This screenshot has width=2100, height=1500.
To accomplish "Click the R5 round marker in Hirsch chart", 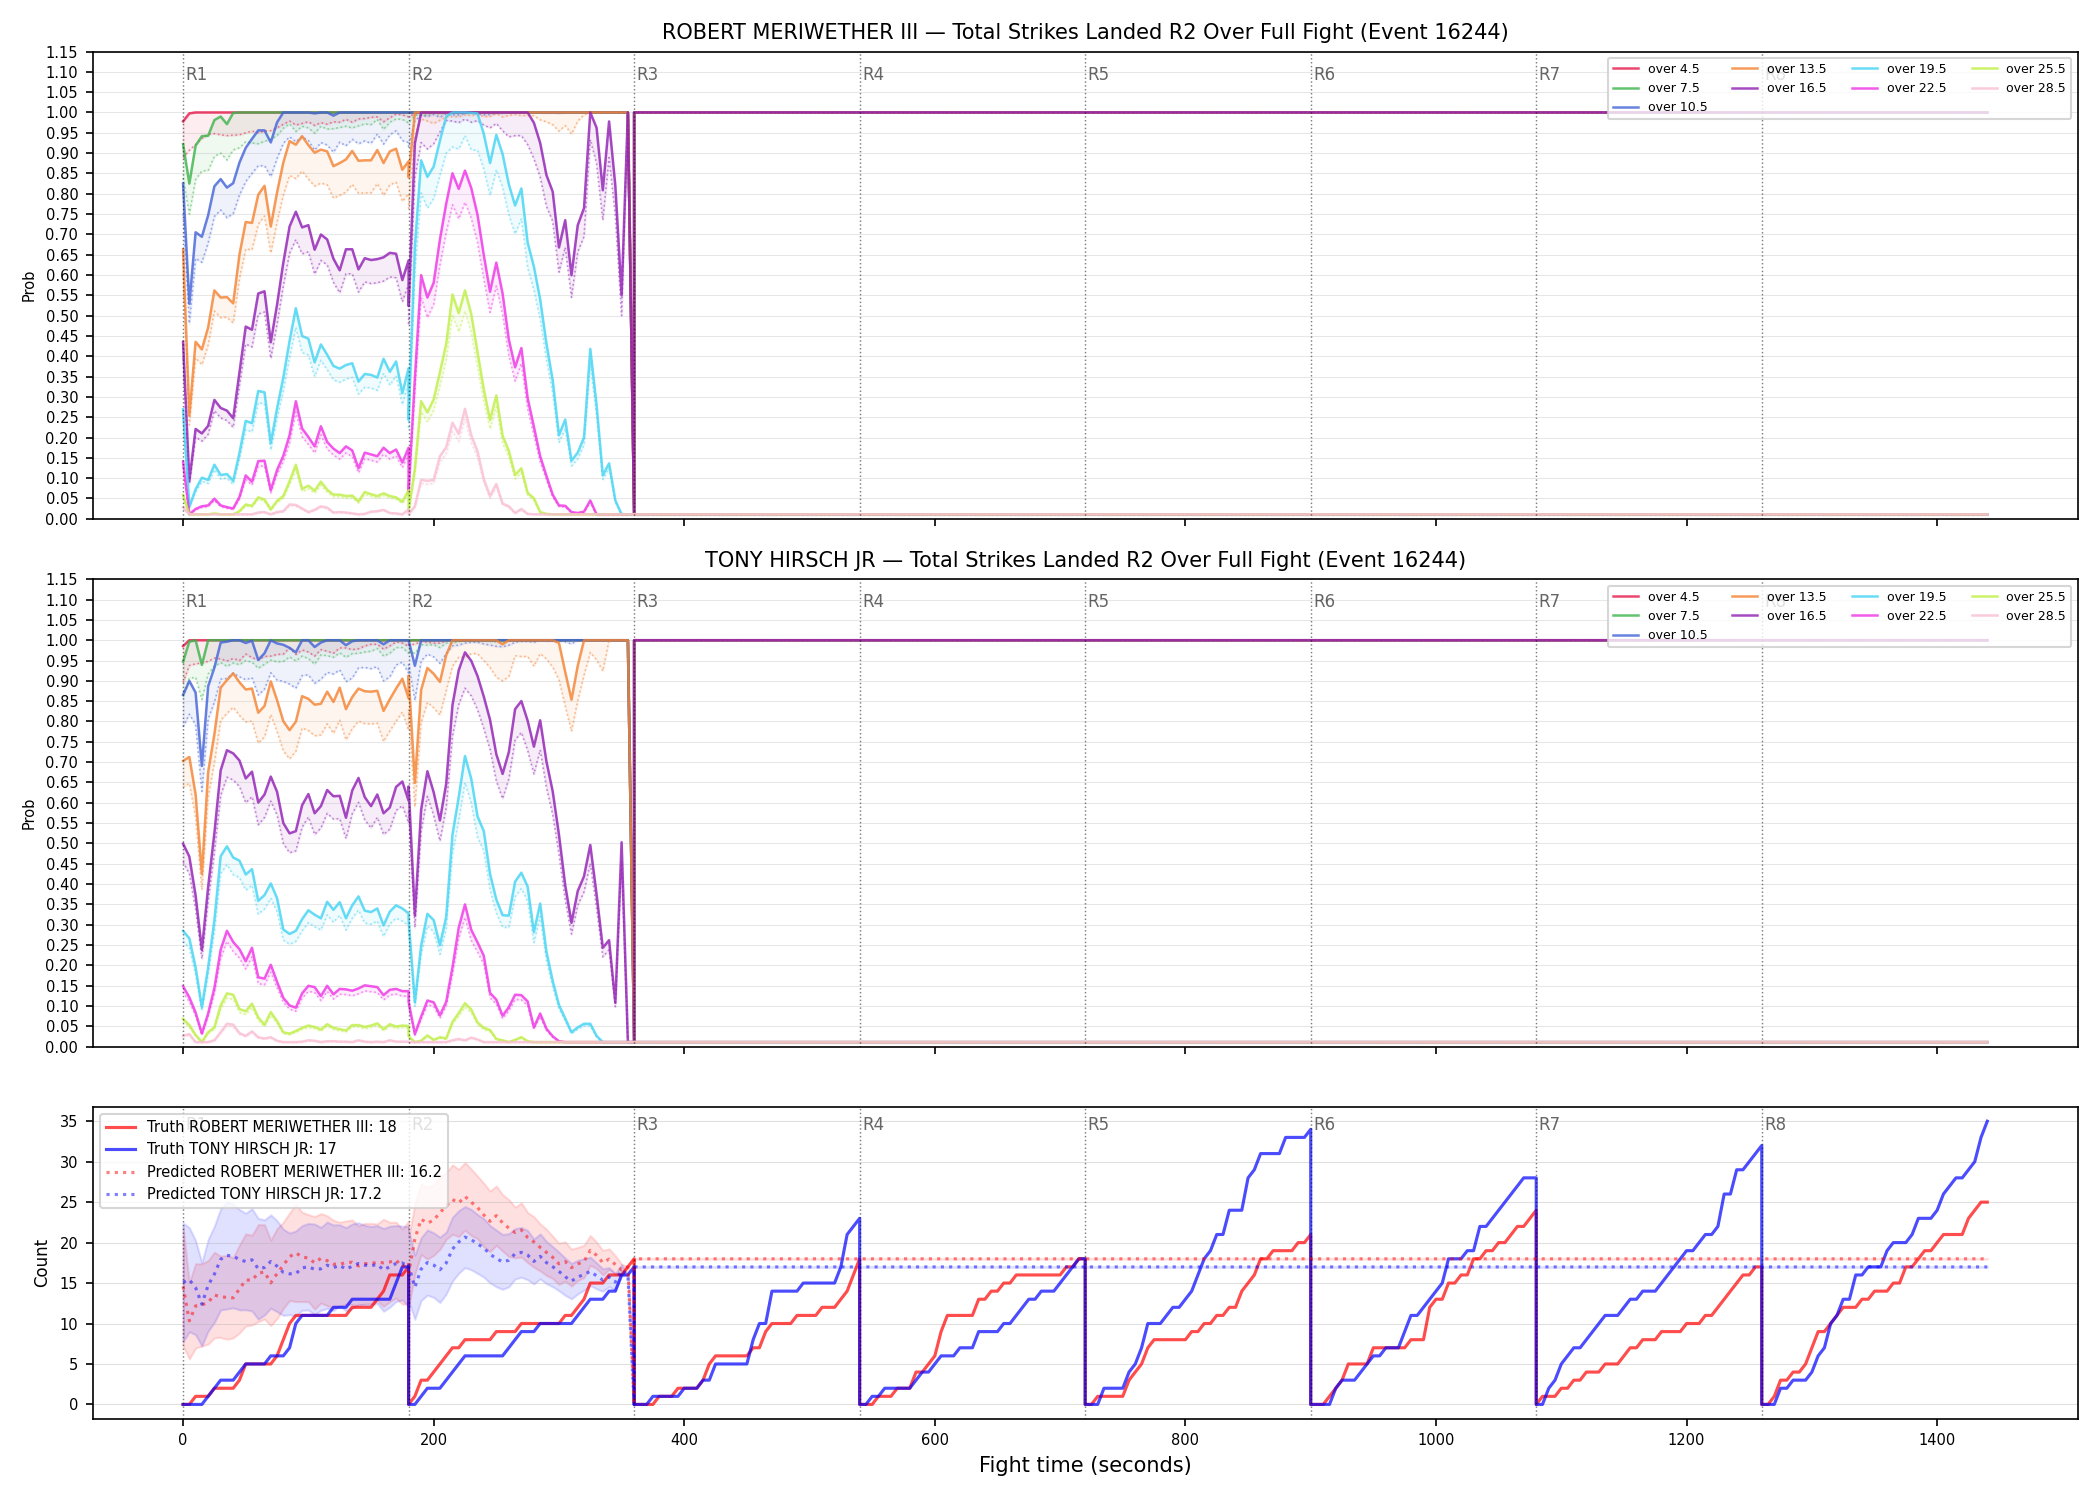I will coord(1098,601).
